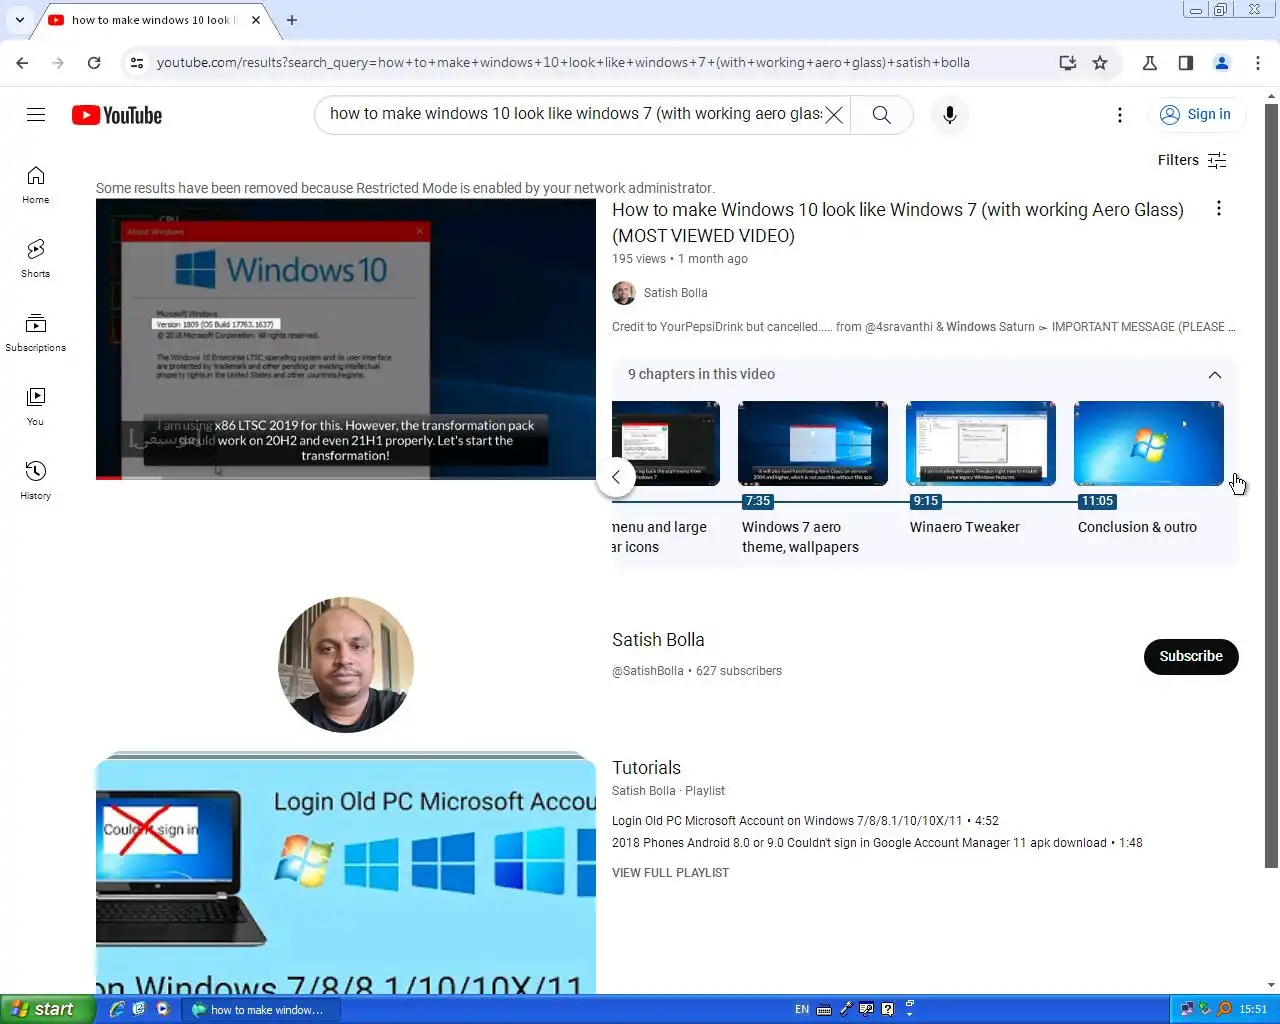This screenshot has width=1280, height=1024.
Task: Click small Satish Bolla avatar under video
Action: (624, 293)
